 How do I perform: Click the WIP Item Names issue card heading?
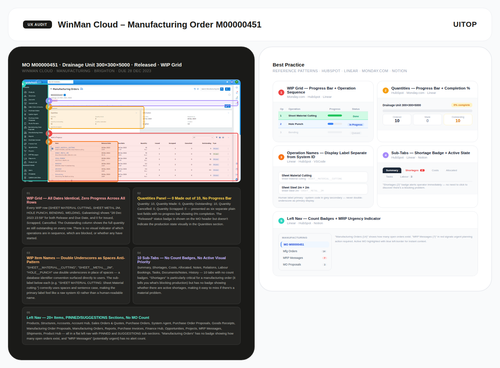(76, 260)
